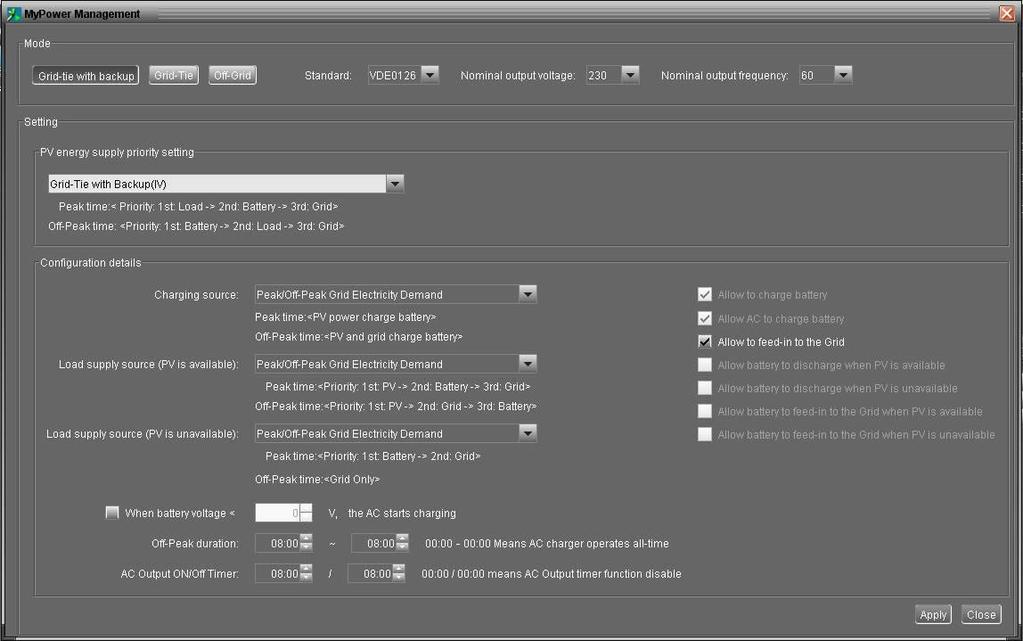Toggle Allow battery to feed-in when PV is available
The image size is (1023, 641).
(705, 411)
